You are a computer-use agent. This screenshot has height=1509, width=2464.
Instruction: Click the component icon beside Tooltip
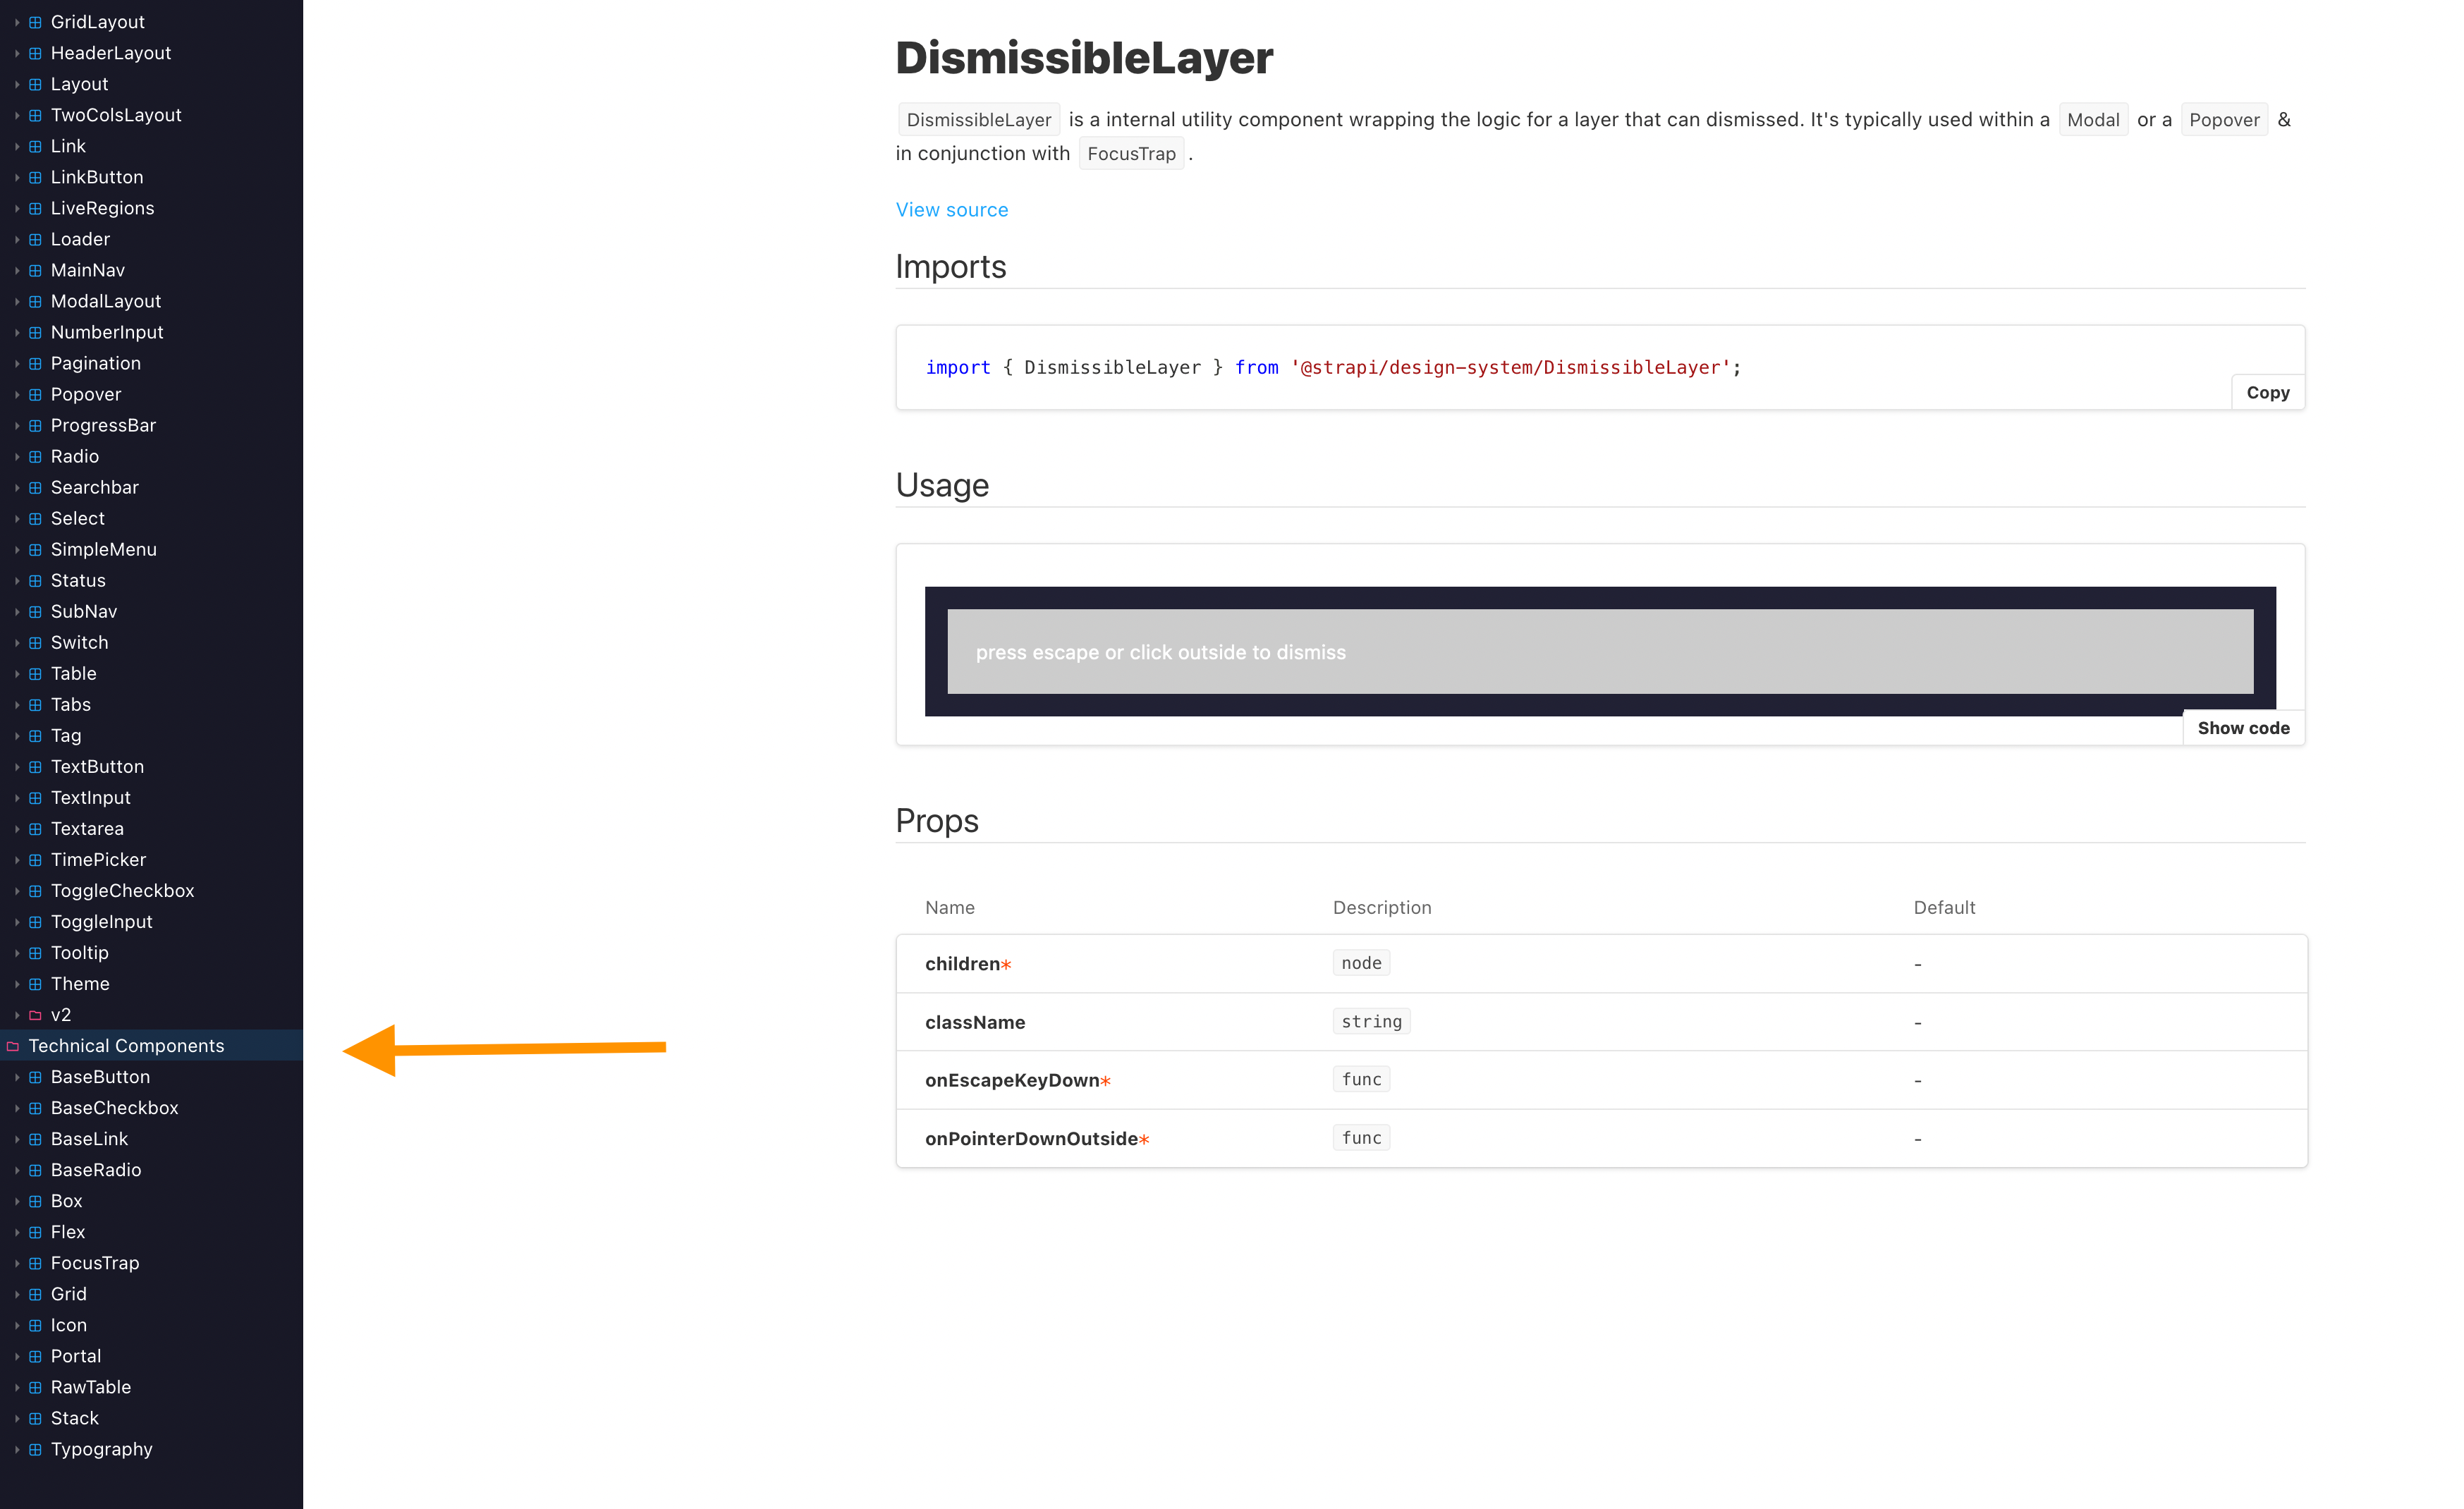35,952
